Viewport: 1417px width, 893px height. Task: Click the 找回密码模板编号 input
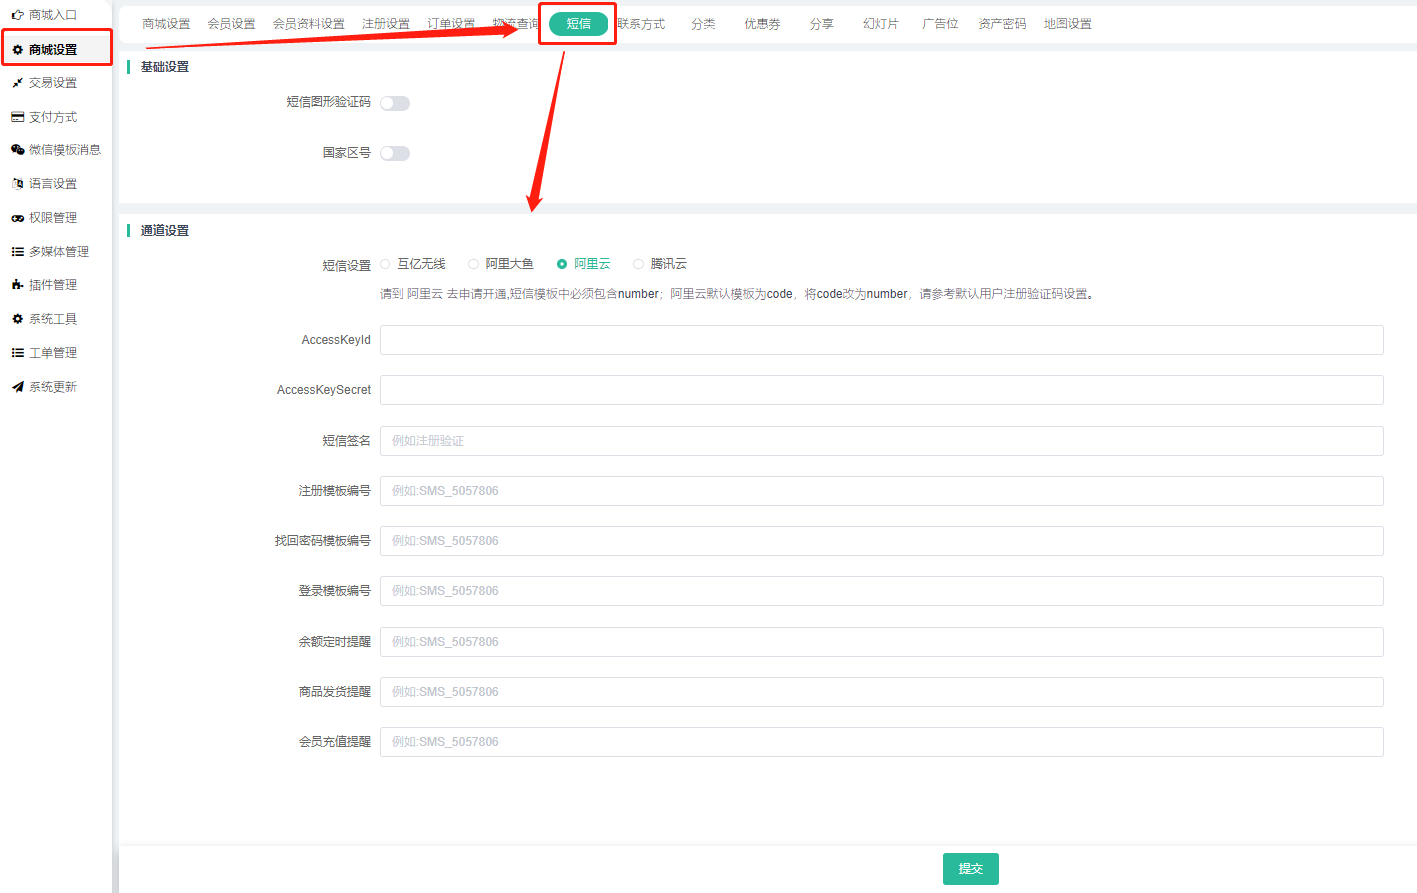pyautogui.click(x=882, y=541)
